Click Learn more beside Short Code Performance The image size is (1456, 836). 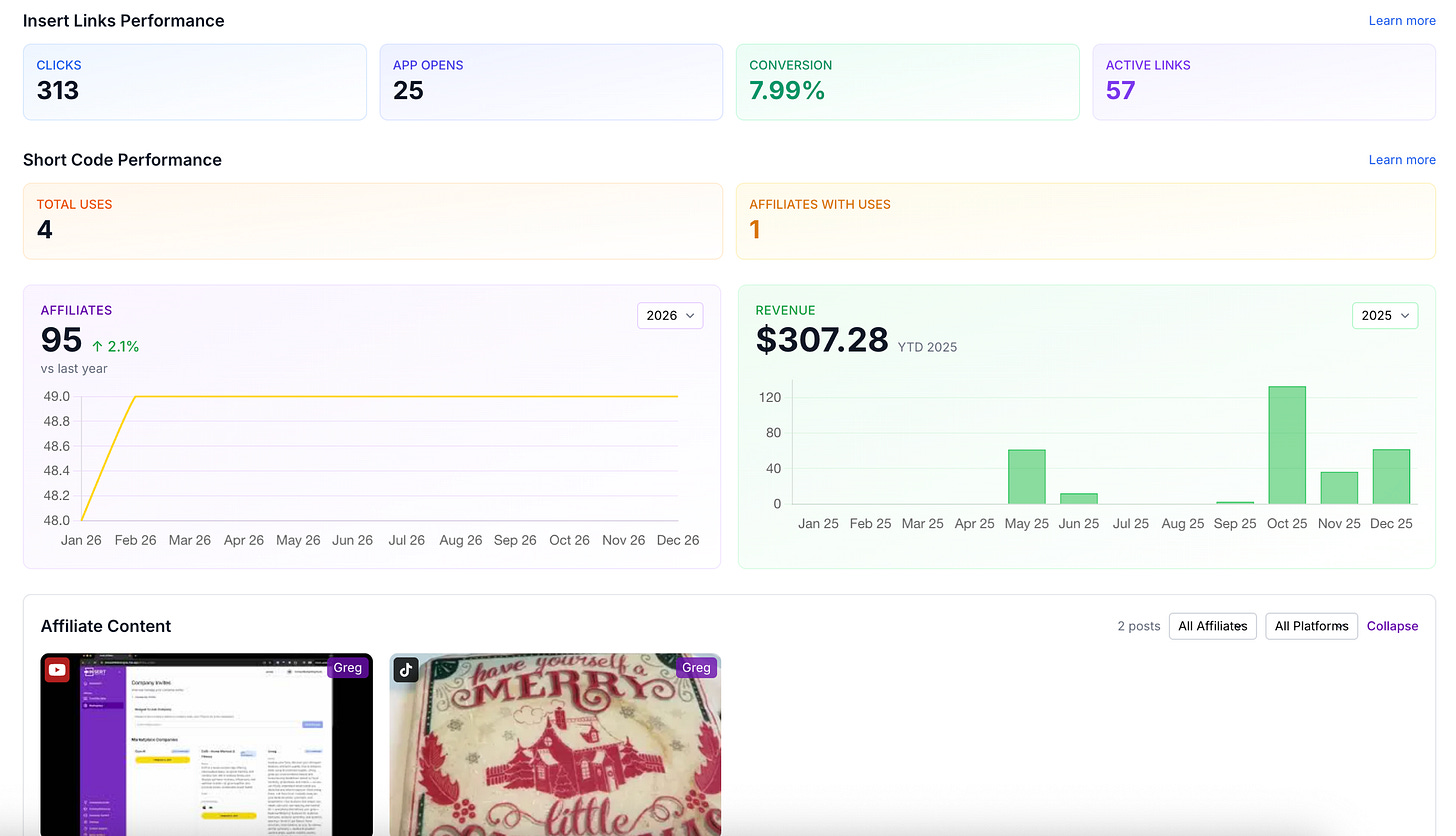1402,159
